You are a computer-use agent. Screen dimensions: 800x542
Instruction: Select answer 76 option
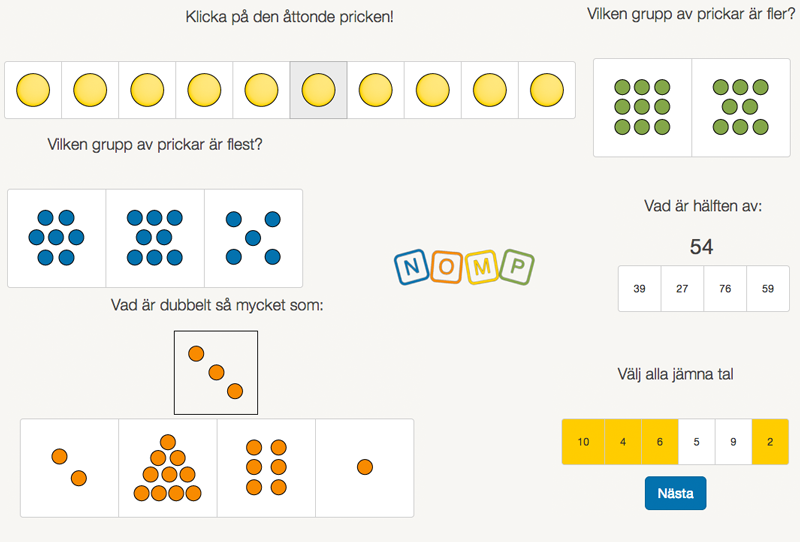[x=725, y=289]
